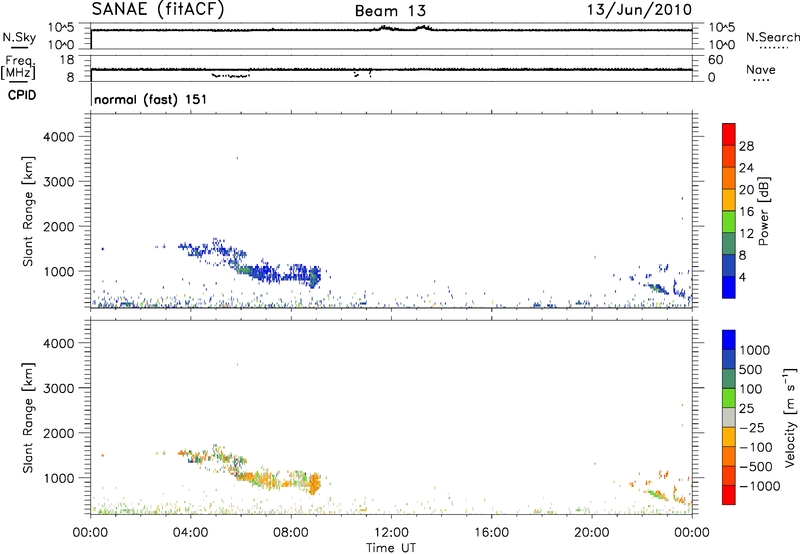Click the 2000 tick on velocity panel
The height and width of the screenshot is (554, 800).
pos(58,433)
